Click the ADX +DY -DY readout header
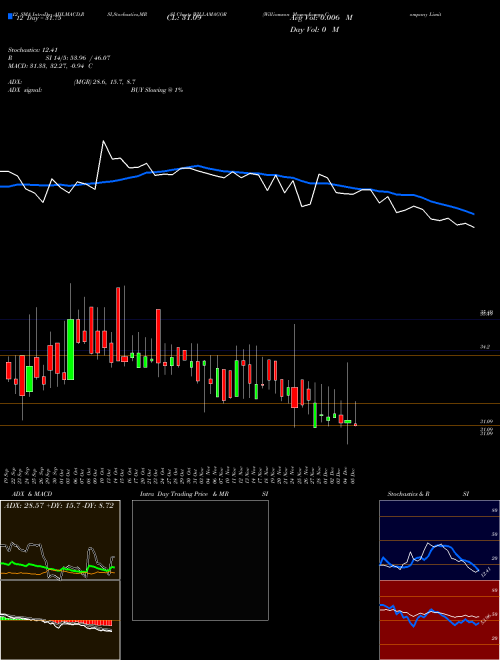The height and width of the screenshot is (660, 500). 59,506
